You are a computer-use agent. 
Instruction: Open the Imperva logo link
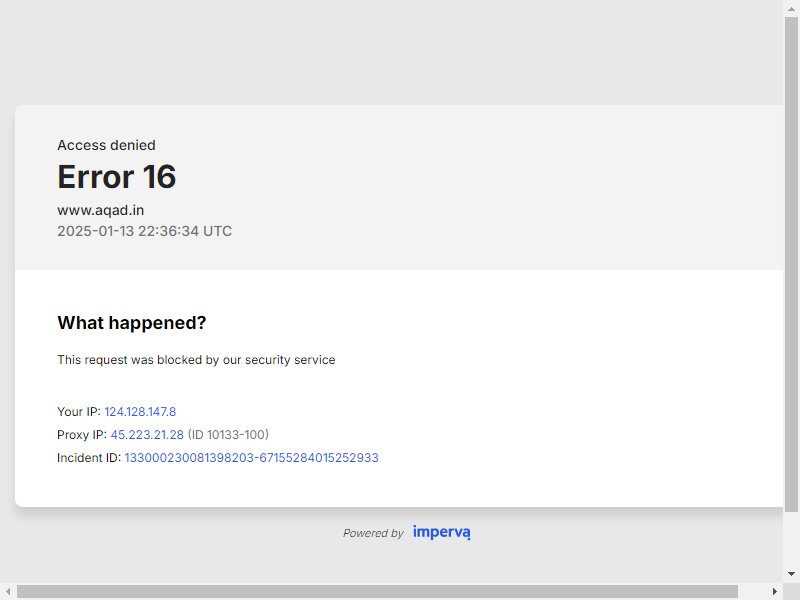point(441,532)
